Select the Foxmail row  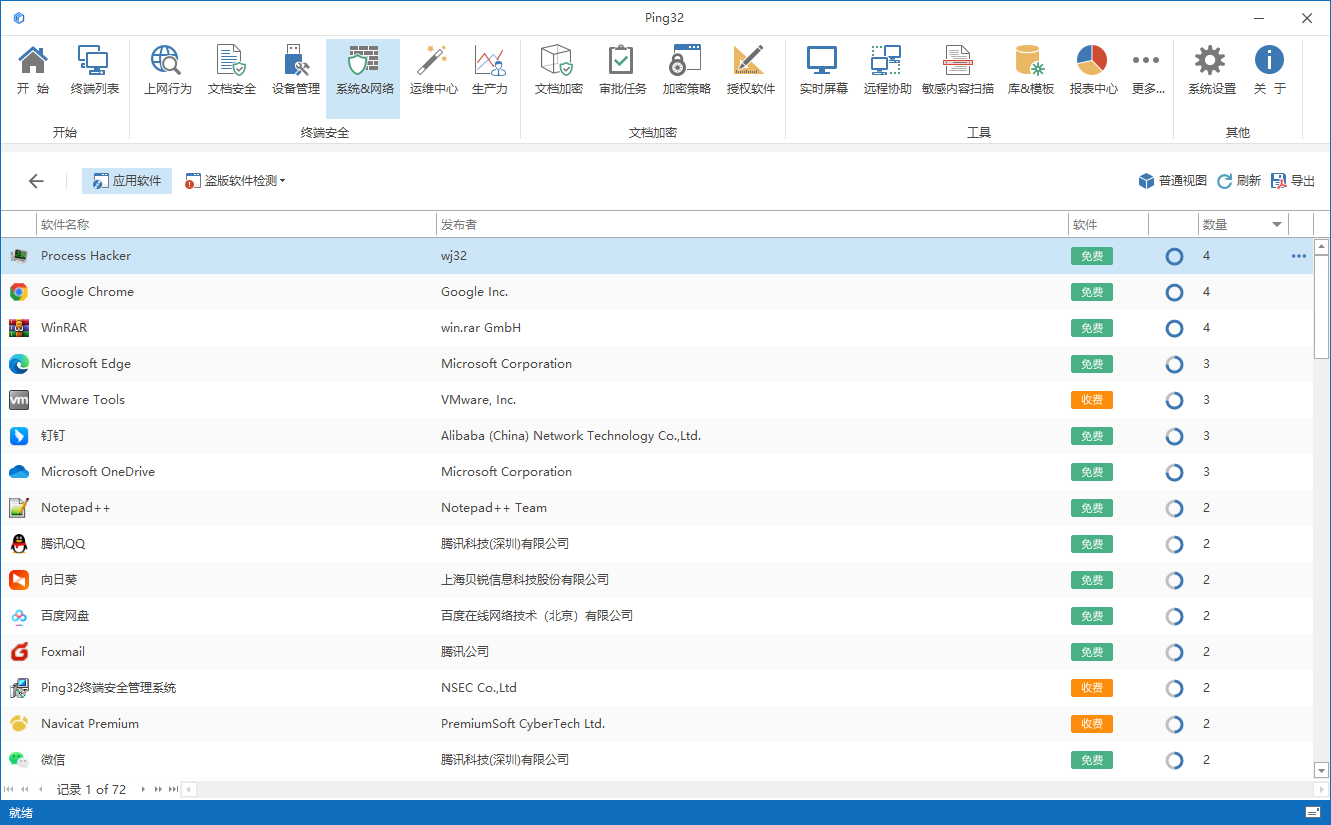pyautogui.click(x=657, y=652)
